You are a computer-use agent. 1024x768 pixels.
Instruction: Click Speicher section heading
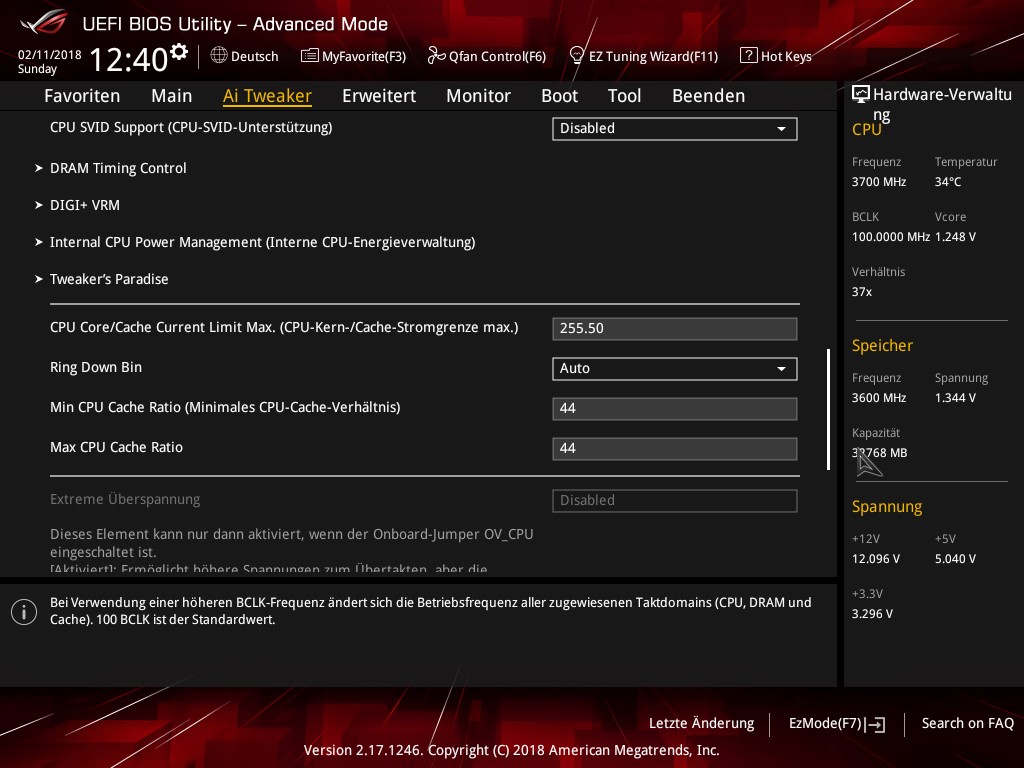click(882, 345)
